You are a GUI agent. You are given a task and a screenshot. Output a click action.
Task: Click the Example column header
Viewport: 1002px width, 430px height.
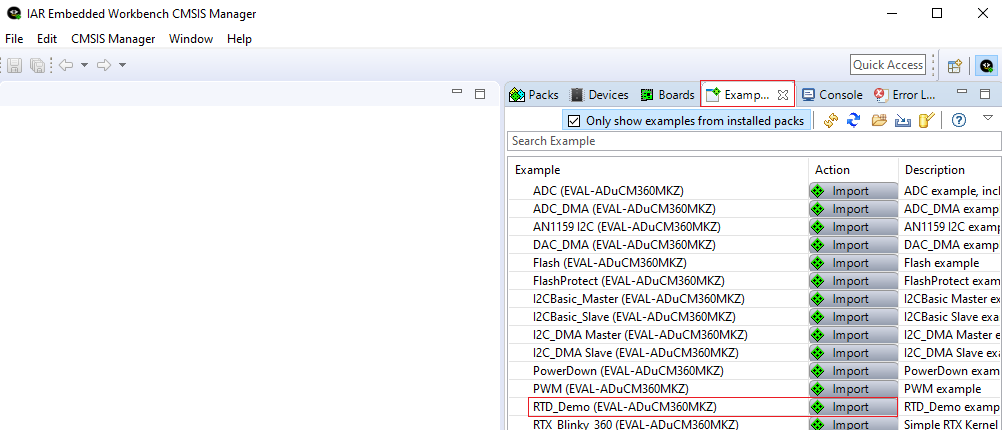(658, 170)
